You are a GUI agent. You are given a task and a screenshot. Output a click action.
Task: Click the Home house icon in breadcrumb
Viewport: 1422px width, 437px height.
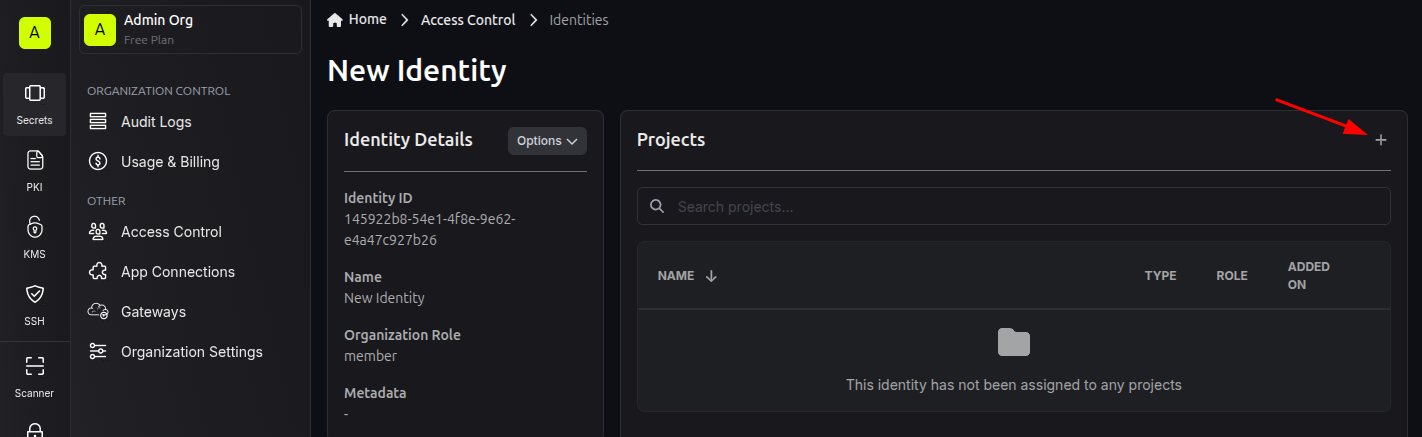tap(335, 20)
